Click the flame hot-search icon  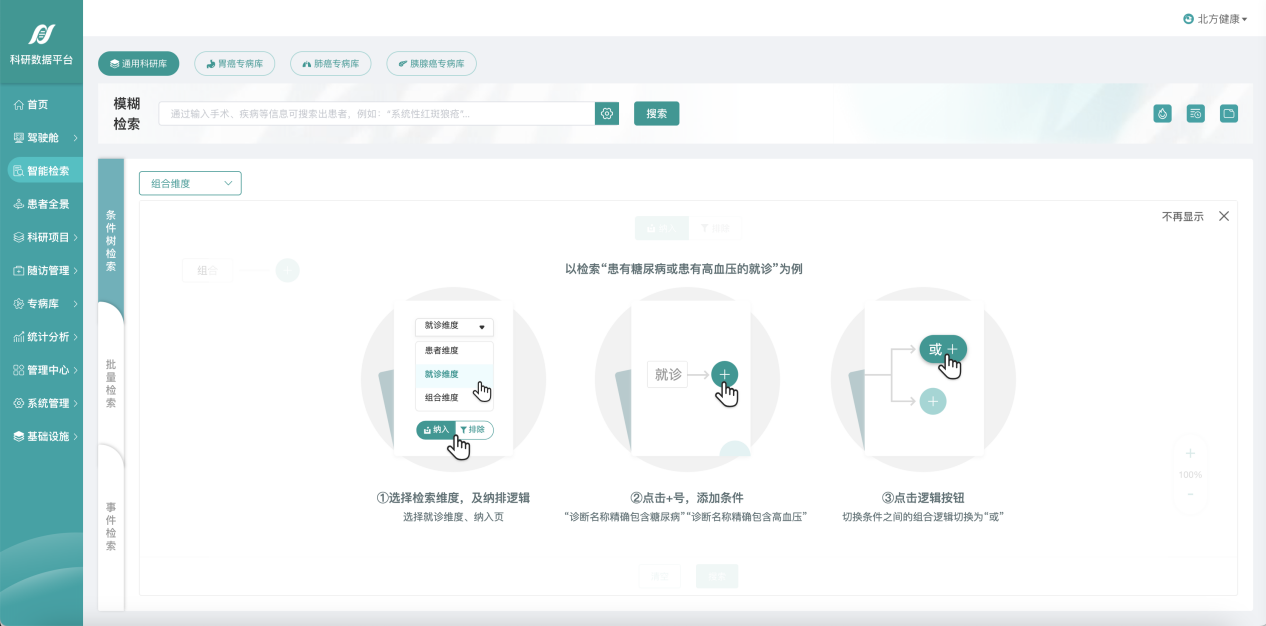click(1162, 114)
